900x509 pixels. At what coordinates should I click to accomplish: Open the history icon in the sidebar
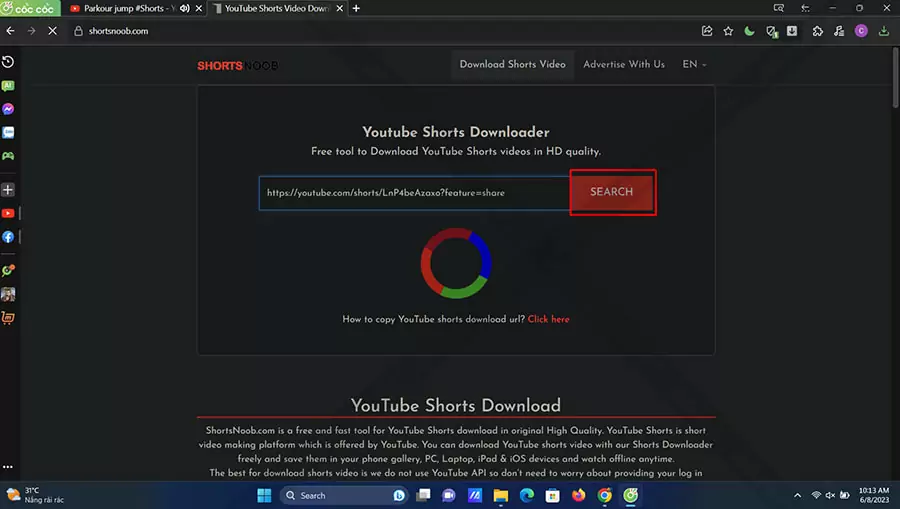coord(8,62)
